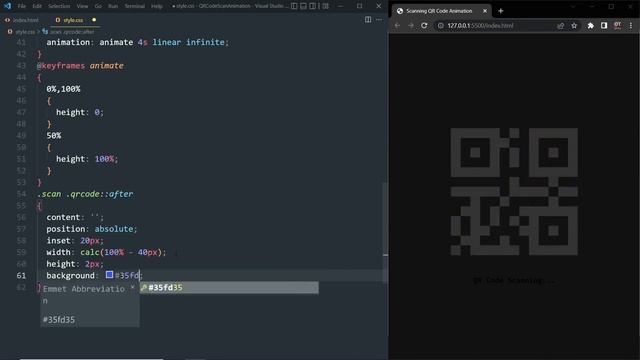Click the .scan .qrcode::after selector line

85,194
